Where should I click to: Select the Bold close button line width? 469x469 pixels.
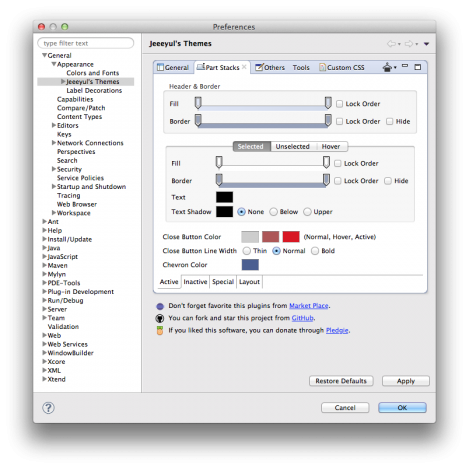pyautogui.click(x=315, y=251)
